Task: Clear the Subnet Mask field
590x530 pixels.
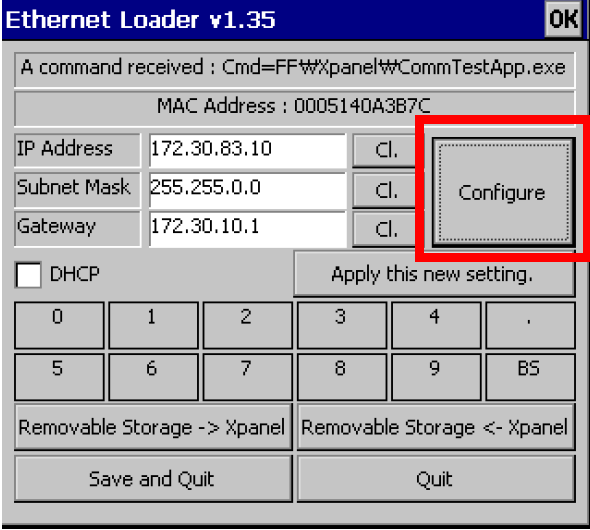Action: coord(386,190)
